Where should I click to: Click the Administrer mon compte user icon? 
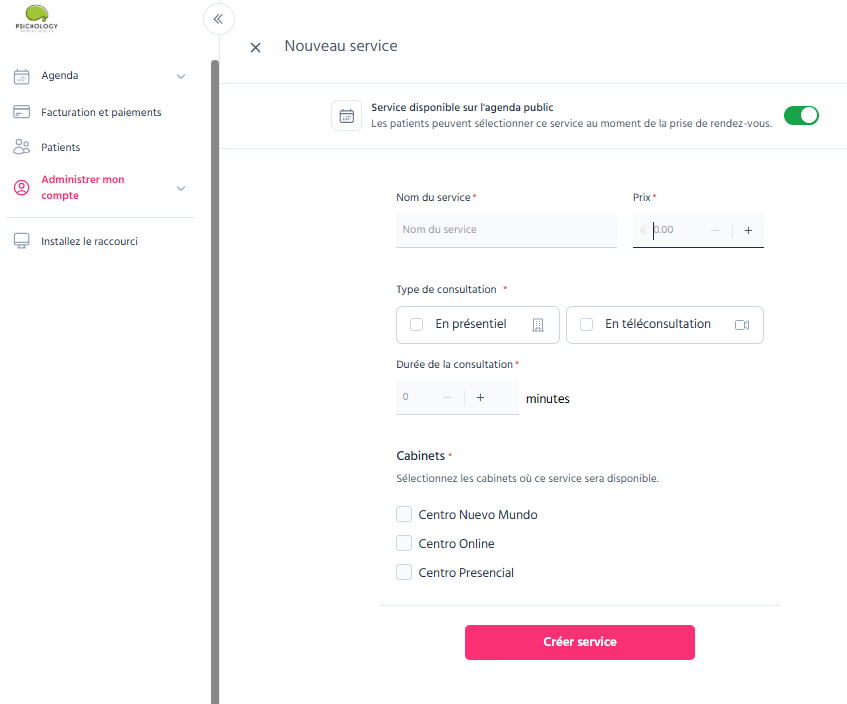[x=22, y=187]
